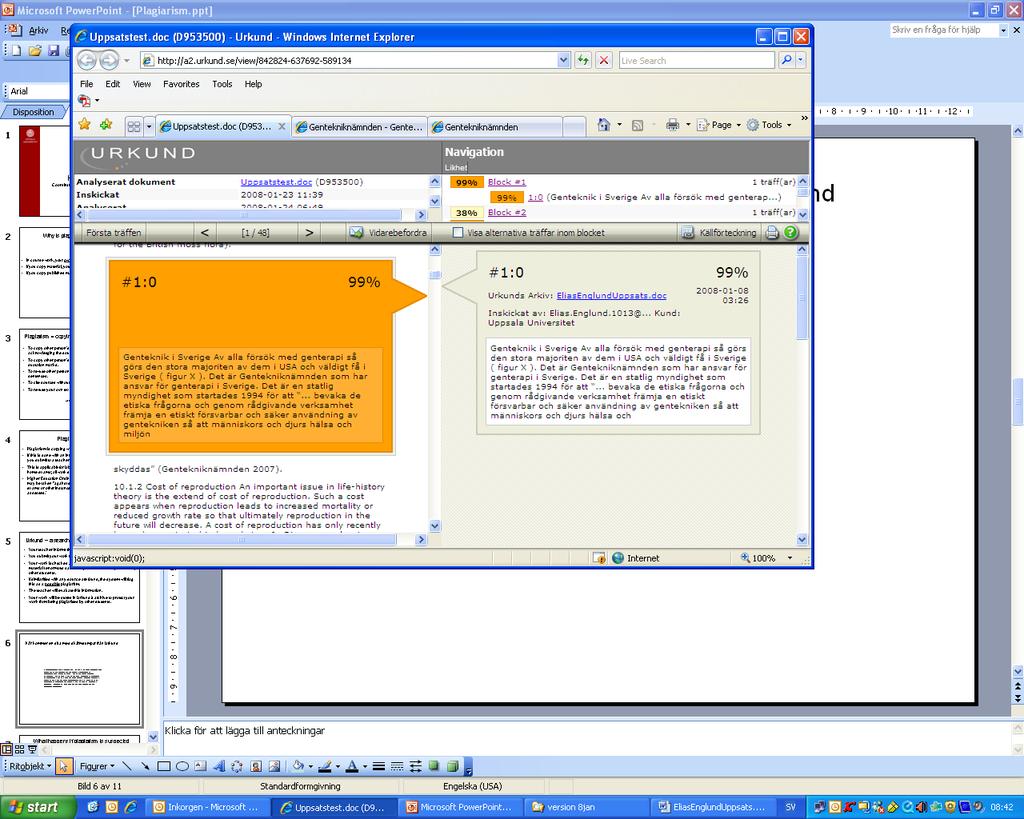Insert WordArt from the drawing toolbar
The image size is (1024, 819).
219,766
